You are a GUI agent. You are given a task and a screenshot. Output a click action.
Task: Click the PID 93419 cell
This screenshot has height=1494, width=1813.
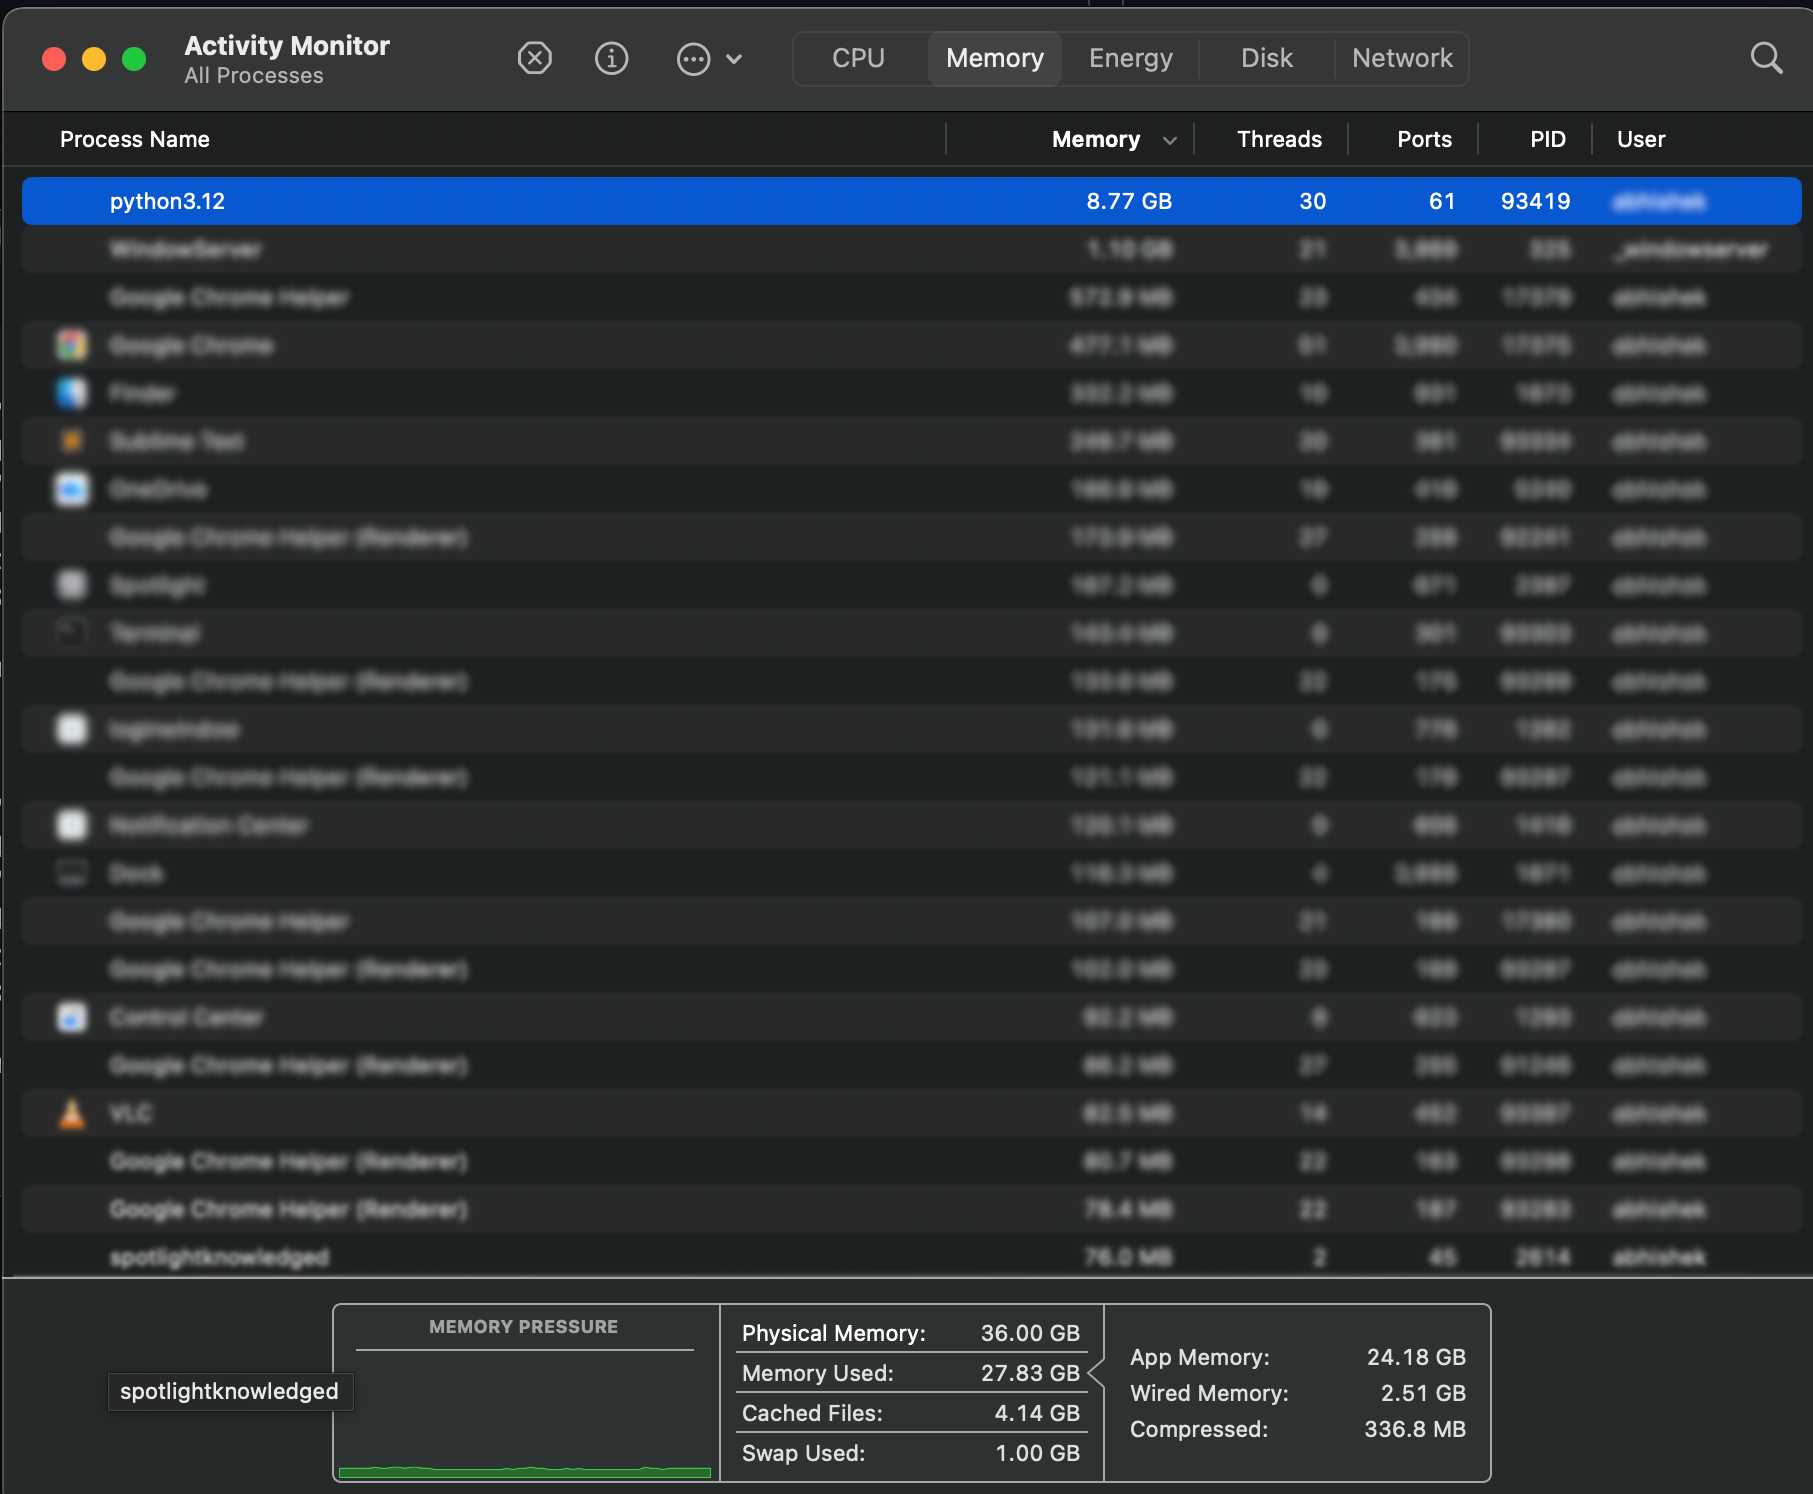pos(1535,201)
